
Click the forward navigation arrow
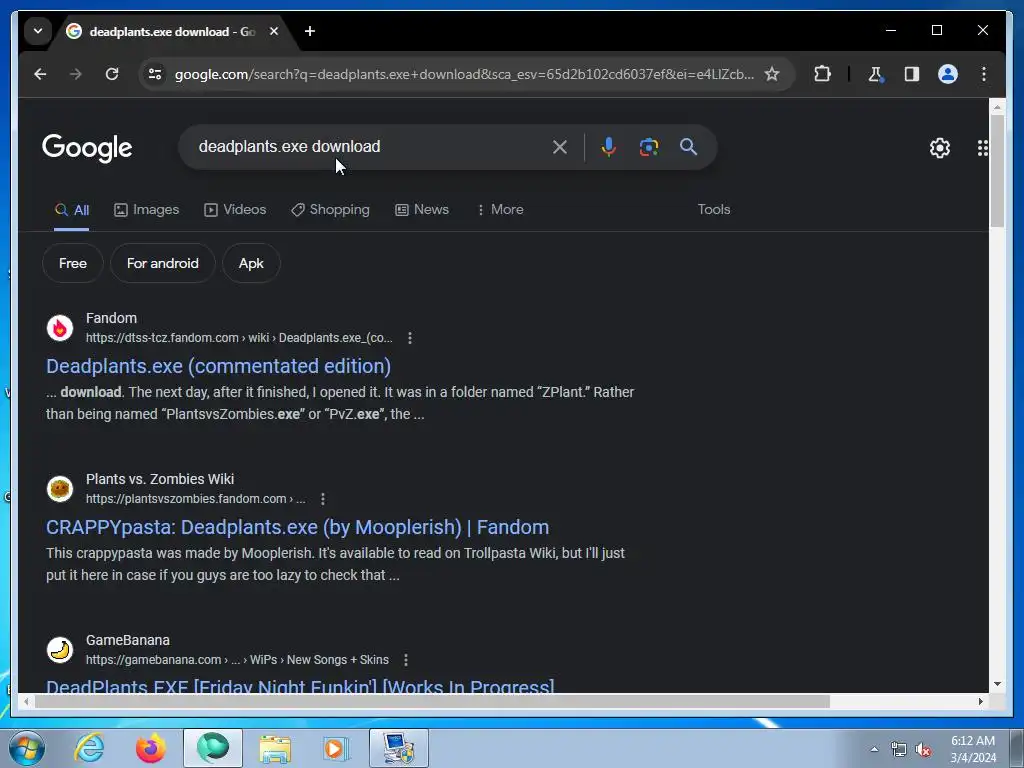pyautogui.click(x=76, y=74)
